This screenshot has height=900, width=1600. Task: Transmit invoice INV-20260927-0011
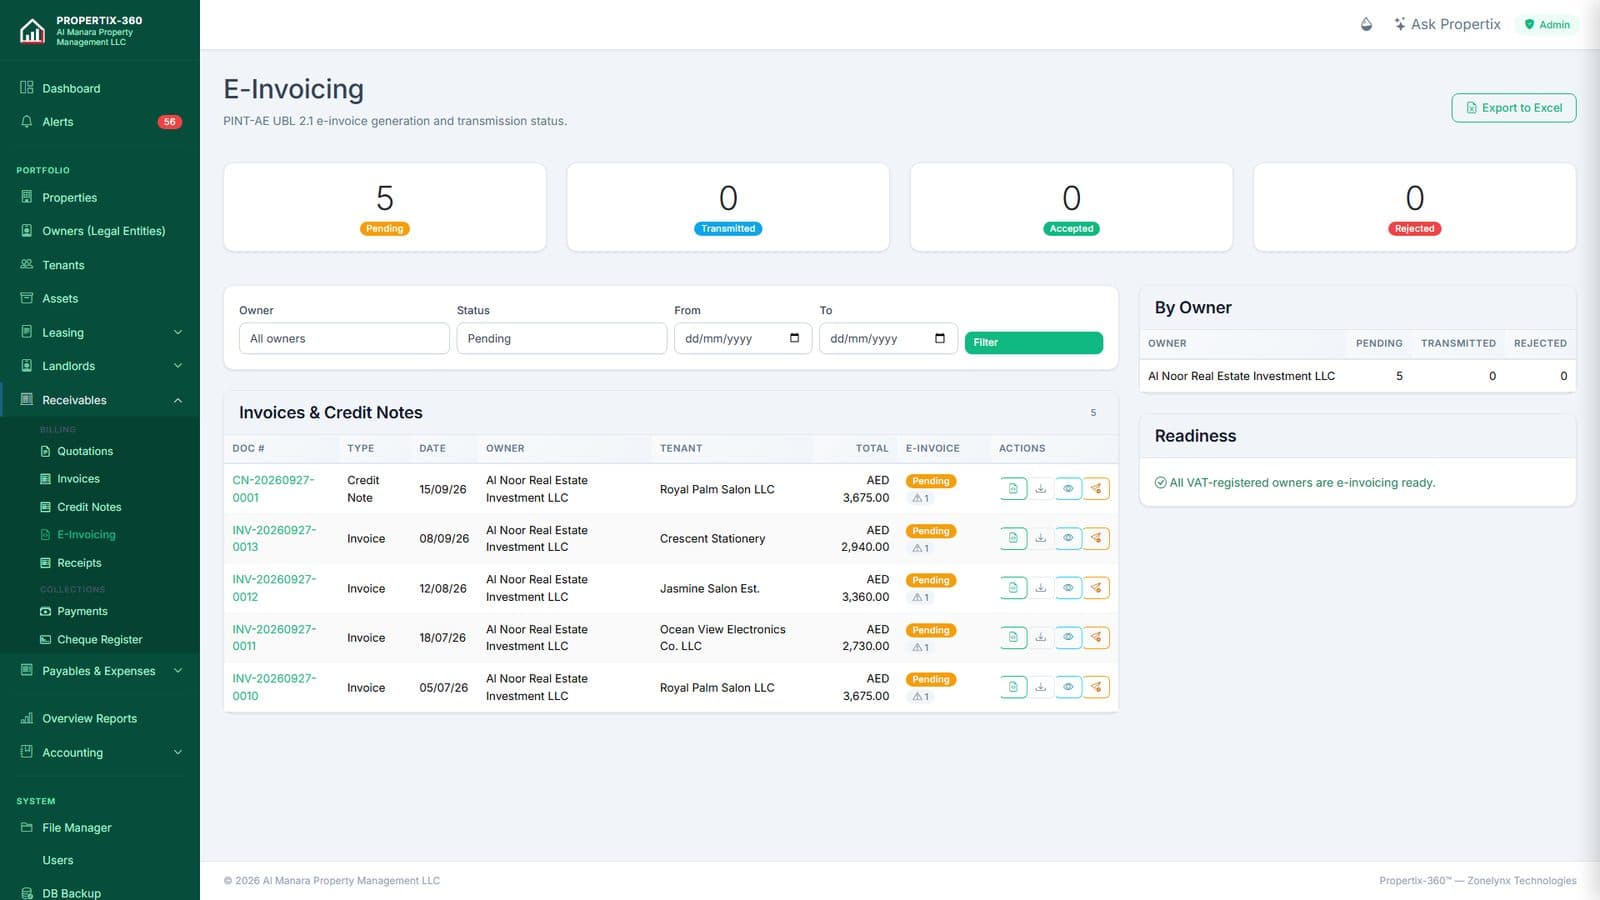[1096, 637]
